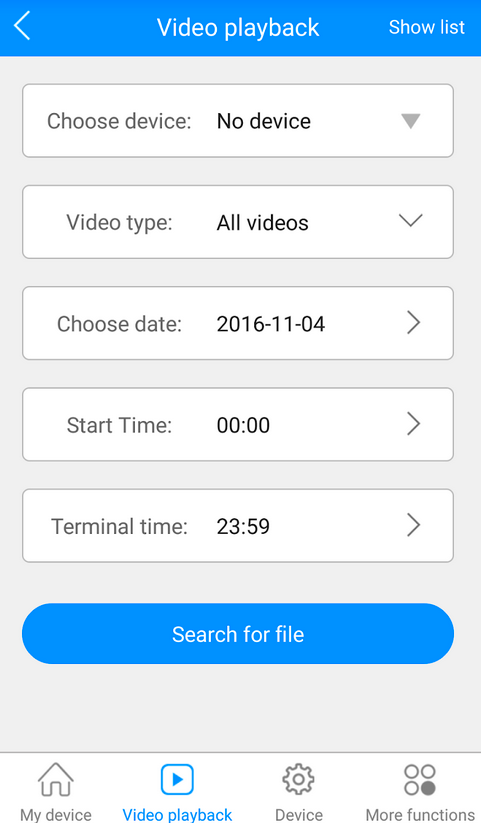This screenshot has width=481, height=823.
Task: Open More functions circles icon
Action: click(420, 779)
